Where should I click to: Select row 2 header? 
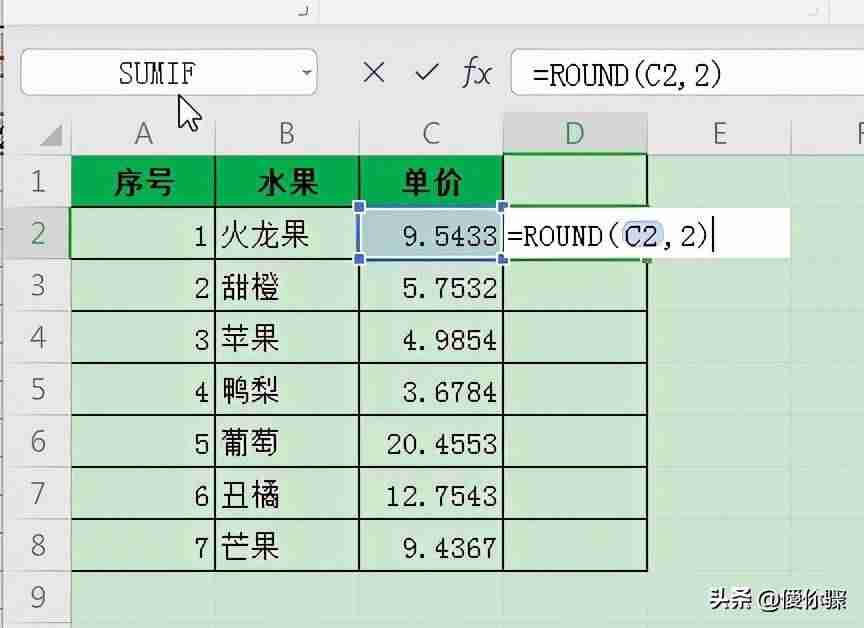click(37, 233)
